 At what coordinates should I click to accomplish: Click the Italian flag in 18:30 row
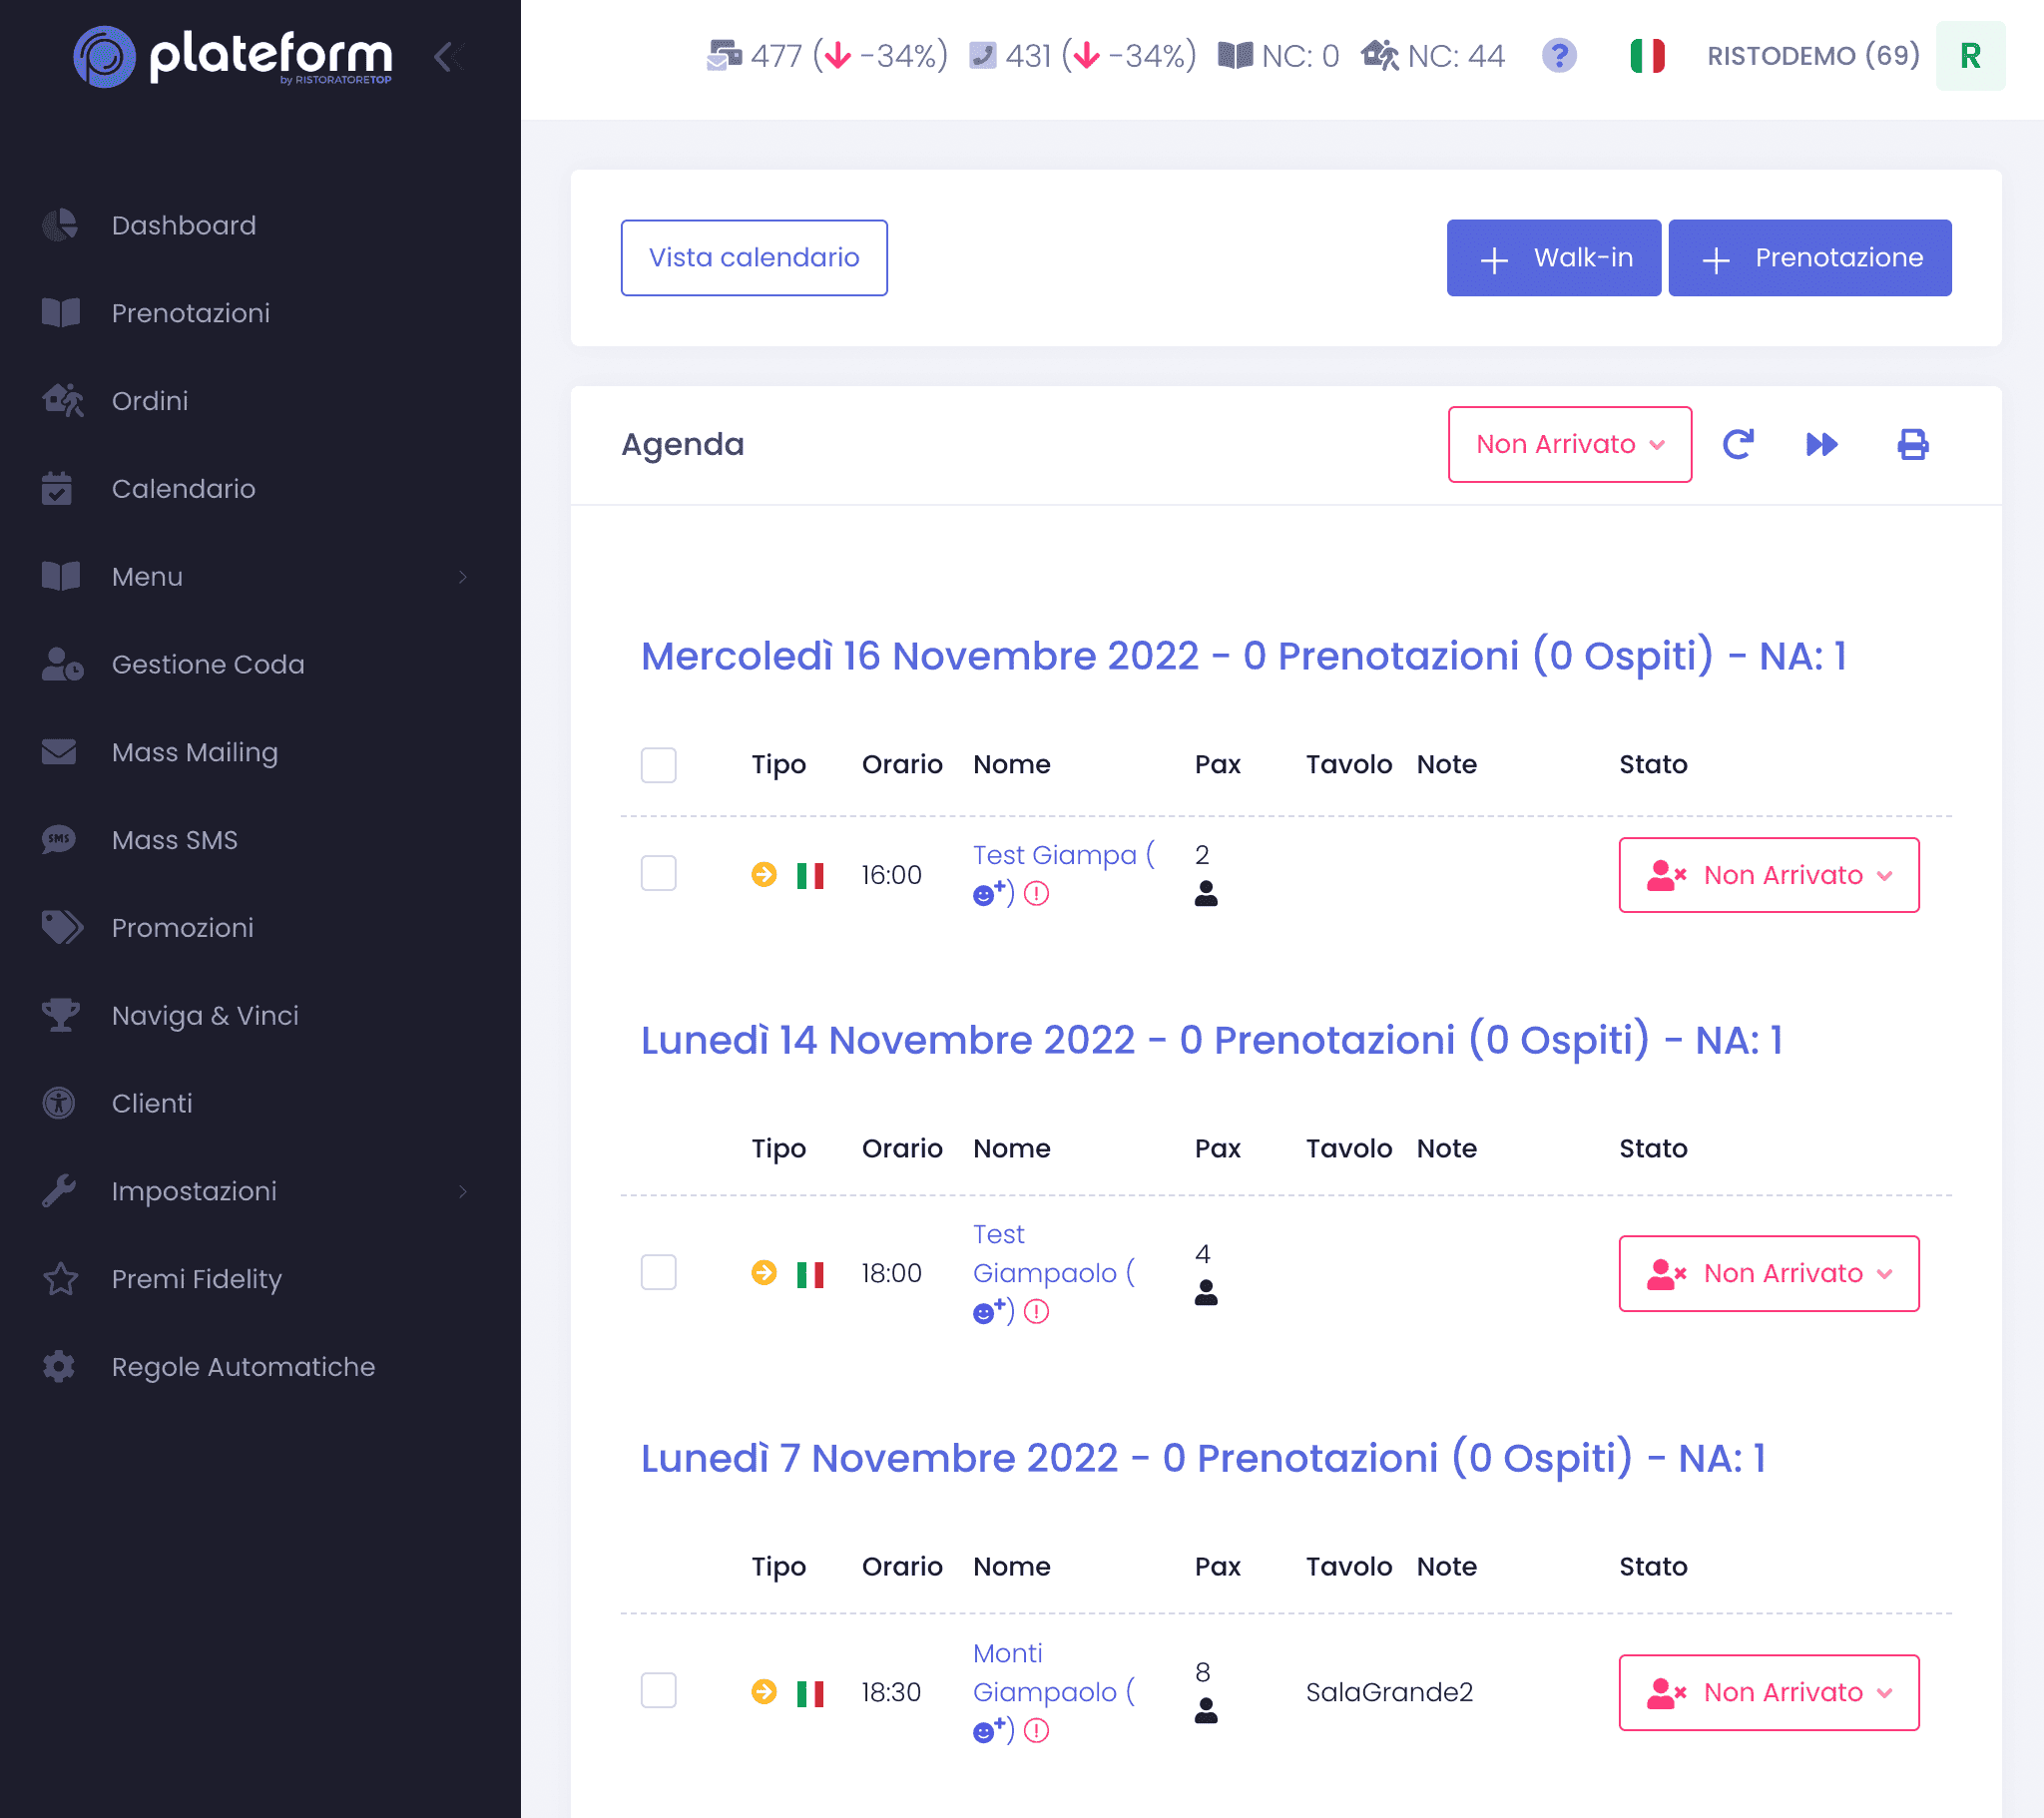pyautogui.click(x=810, y=1694)
